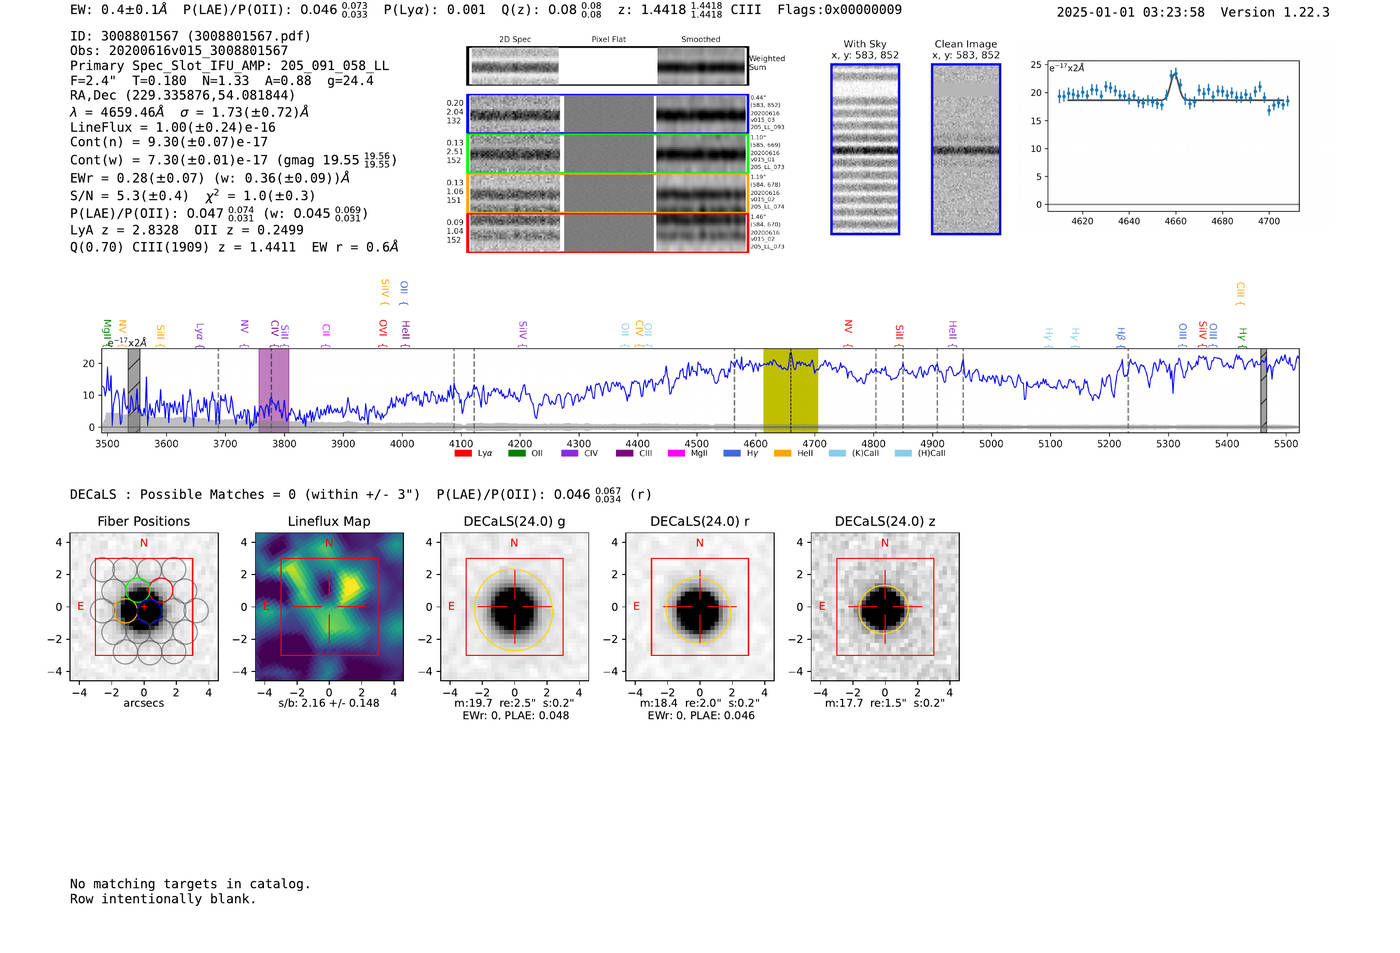Open the Fiber Positions image
The width and height of the screenshot is (1400, 953).
click(144, 606)
